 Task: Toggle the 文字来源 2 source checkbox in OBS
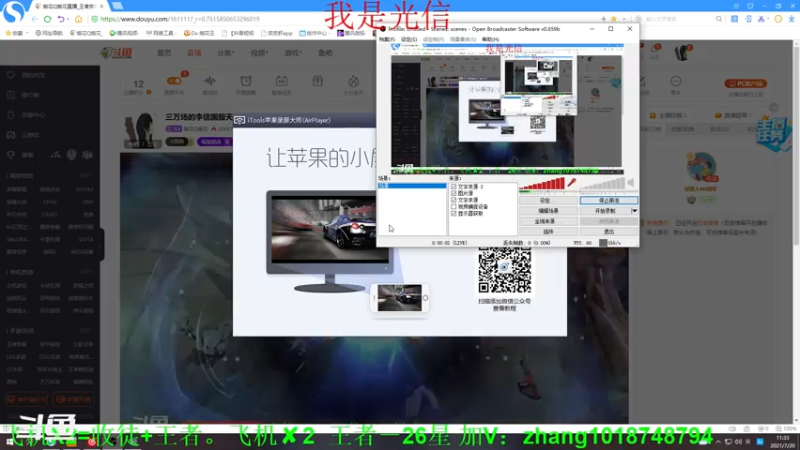tap(454, 187)
